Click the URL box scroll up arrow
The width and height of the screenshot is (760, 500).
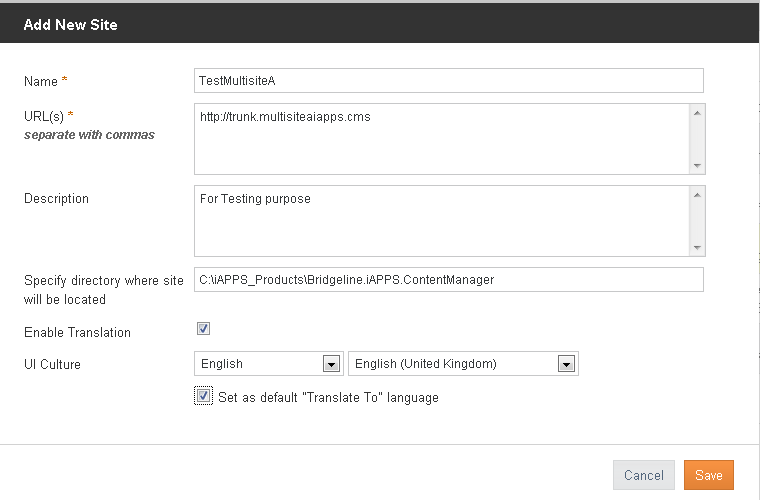point(697,113)
